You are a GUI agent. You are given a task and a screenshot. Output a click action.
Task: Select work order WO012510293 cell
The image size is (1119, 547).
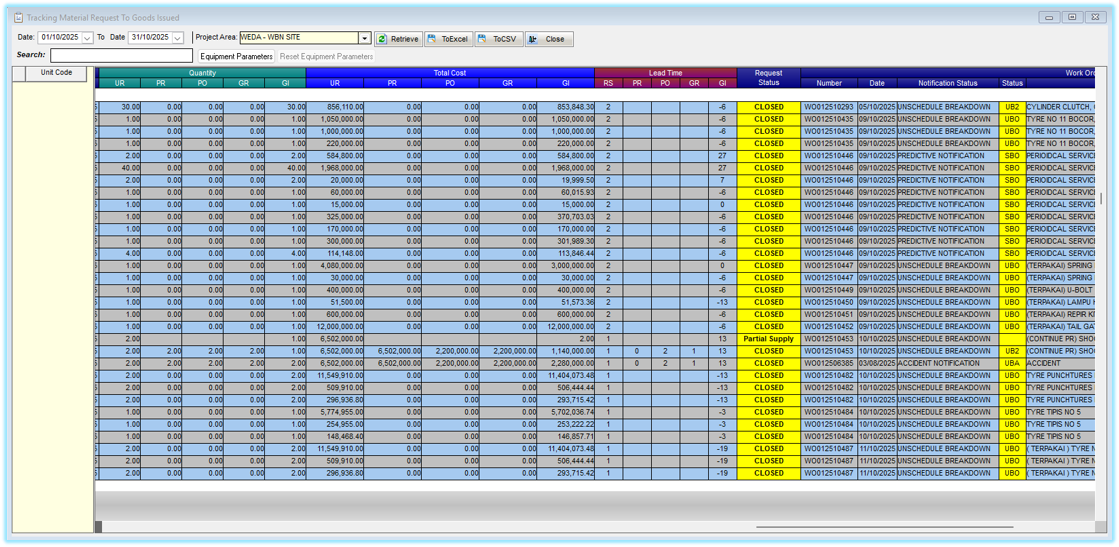829,106
